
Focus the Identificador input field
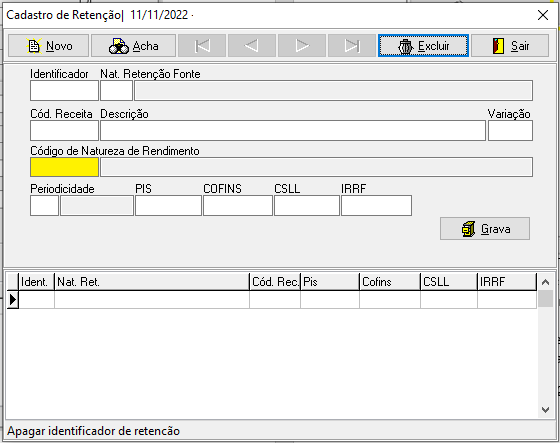[x=64, y=91]
